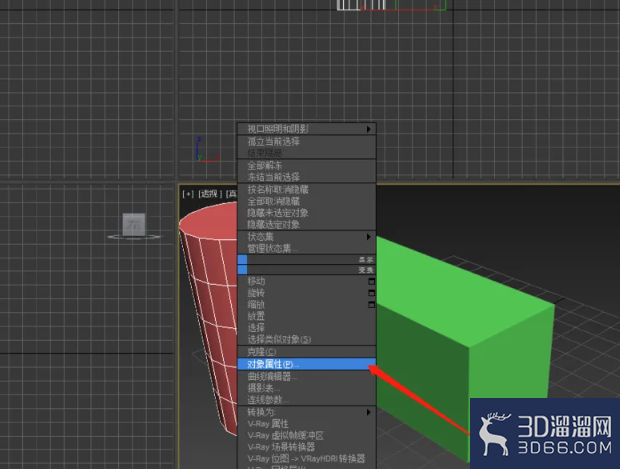620x469 pixels.
Task: Open Move transform settings box icon
Action: coord(371,282)
